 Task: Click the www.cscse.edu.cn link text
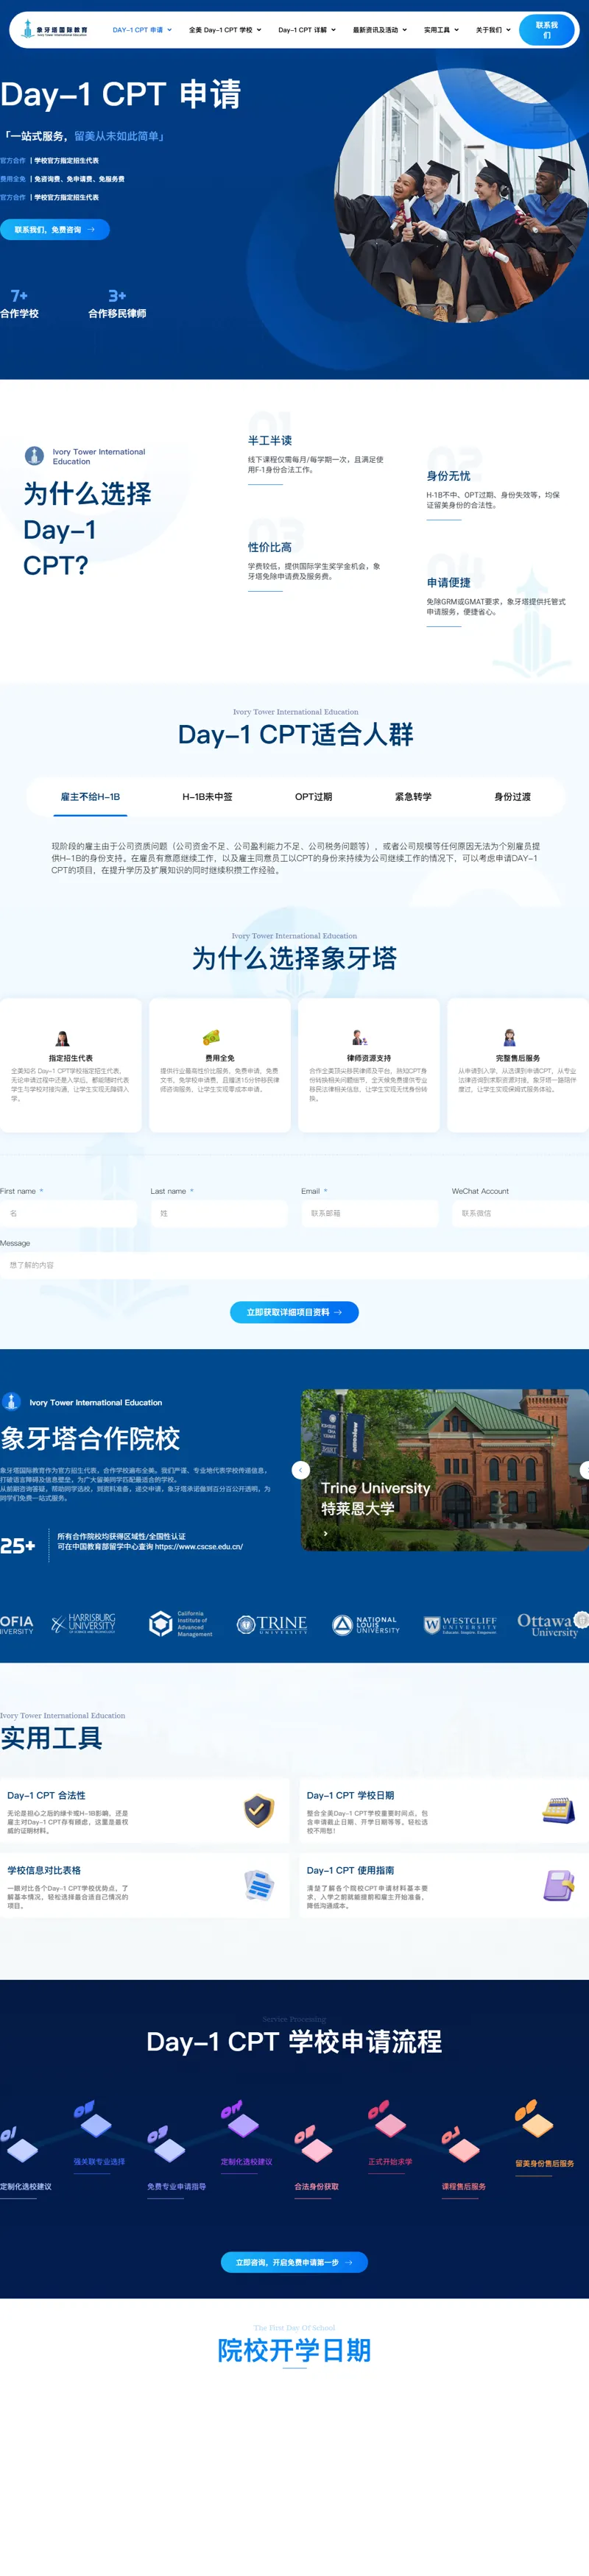pos(199,1547)
